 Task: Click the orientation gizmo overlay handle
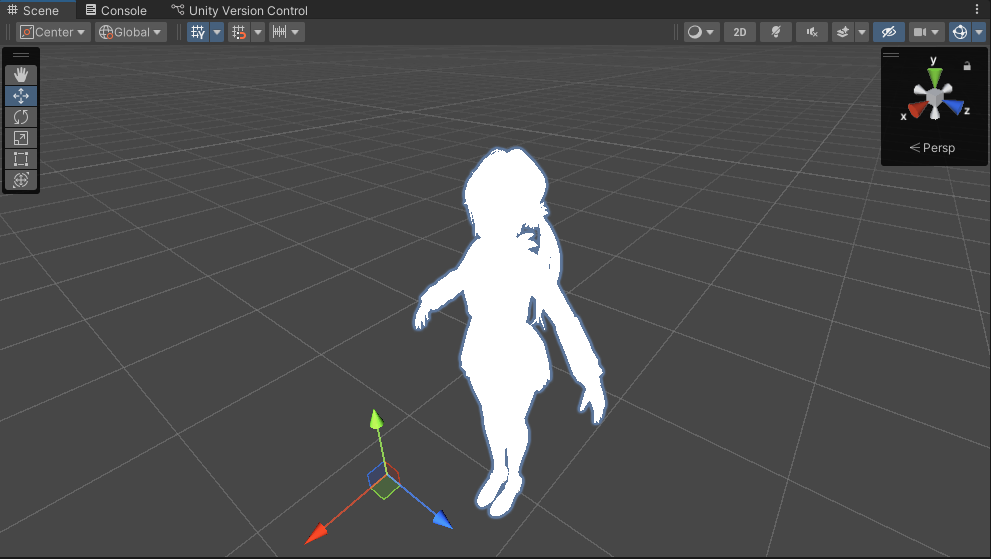(x=891, y=54)
